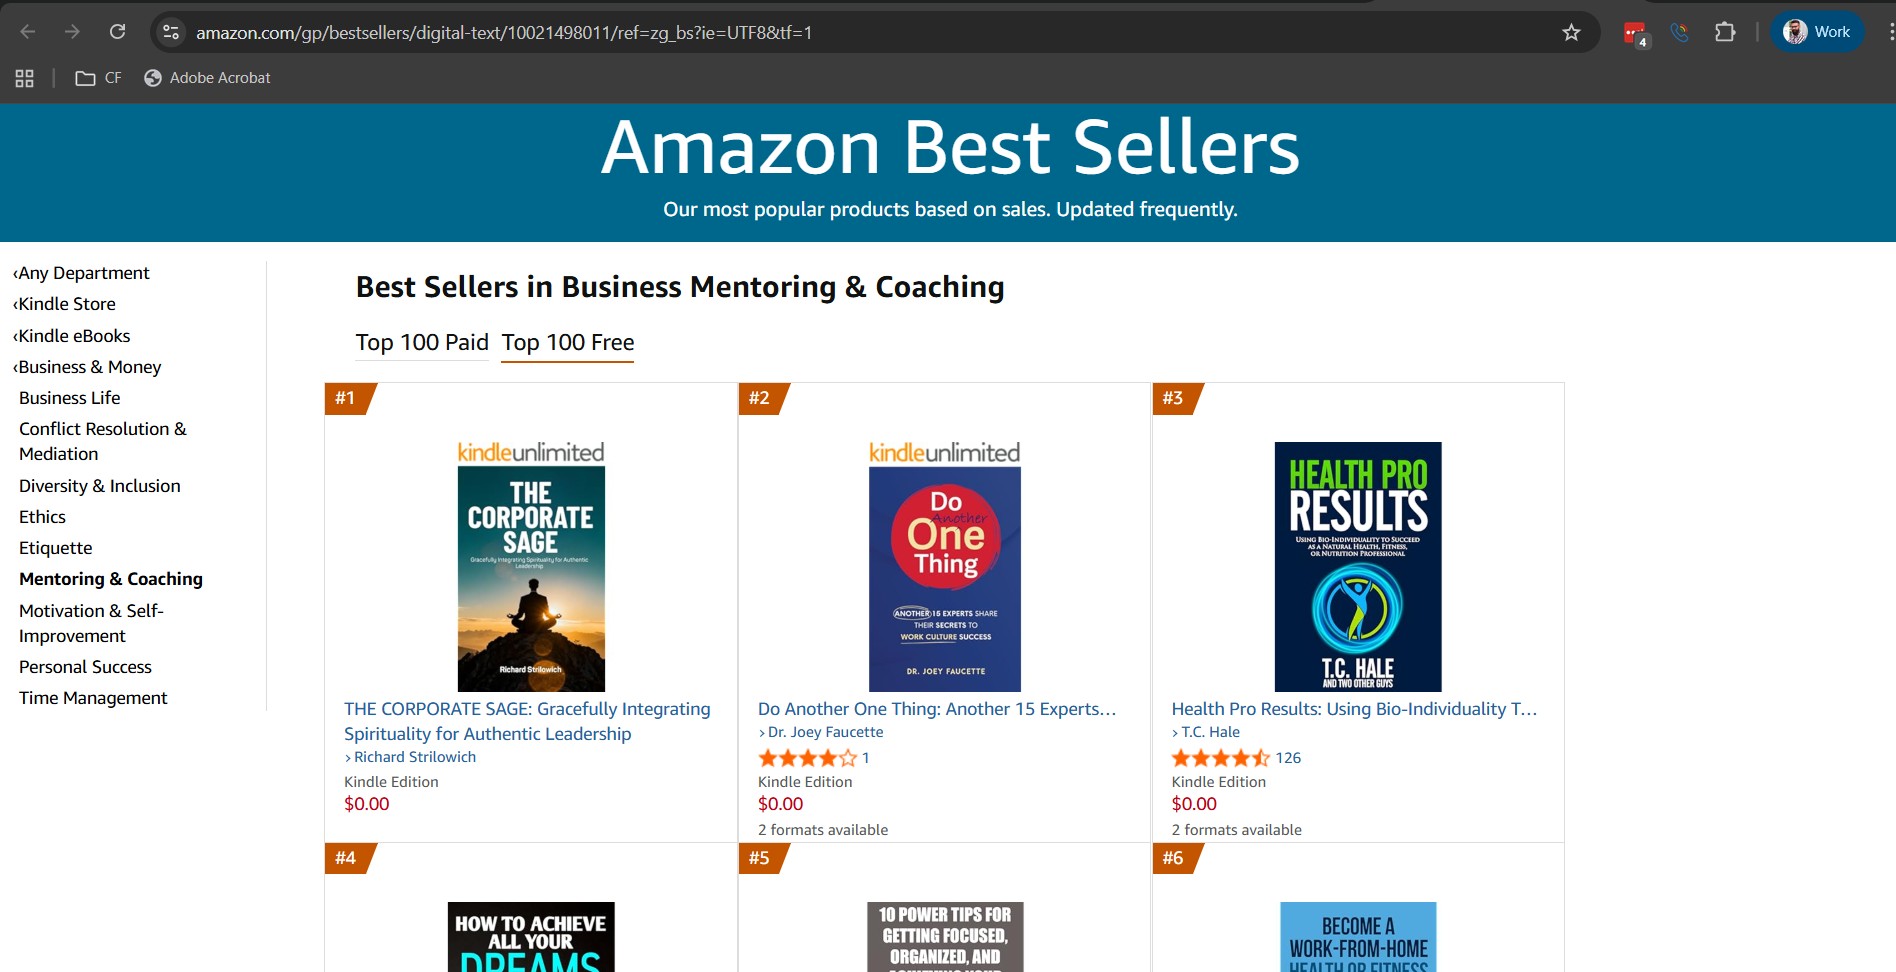Click the star rating for Health Pro Results
The height and width of the screenshot is (972, 1896).
coord(1220,758)
